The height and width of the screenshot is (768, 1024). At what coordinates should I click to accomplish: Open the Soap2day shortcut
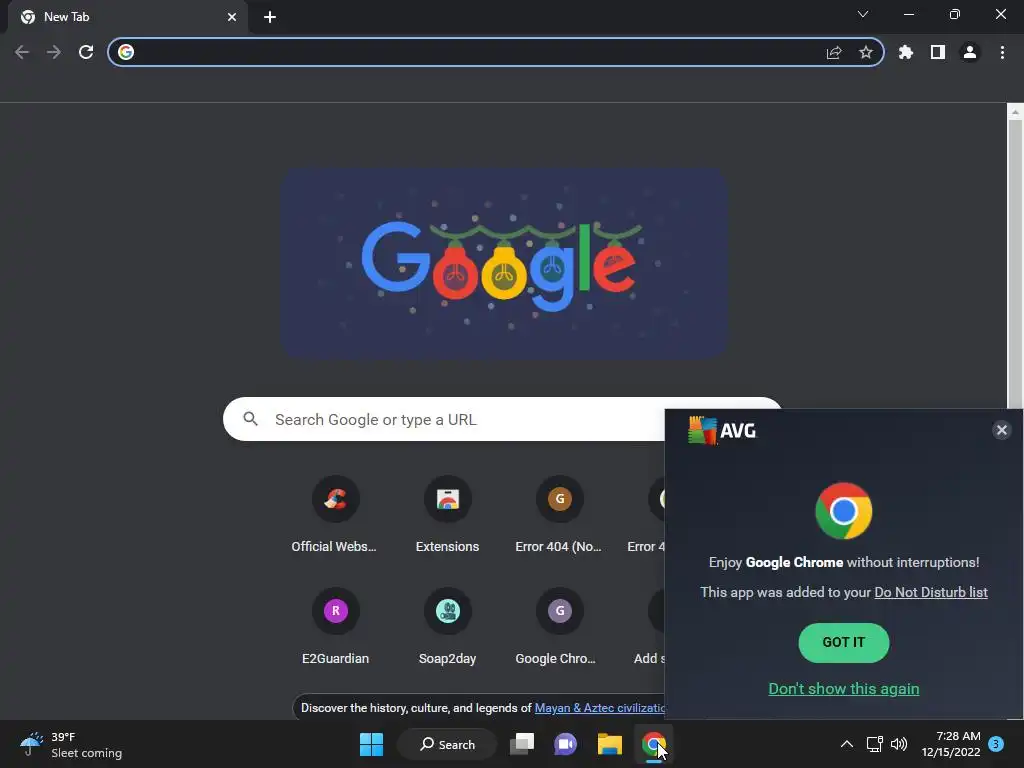(447, 627)
